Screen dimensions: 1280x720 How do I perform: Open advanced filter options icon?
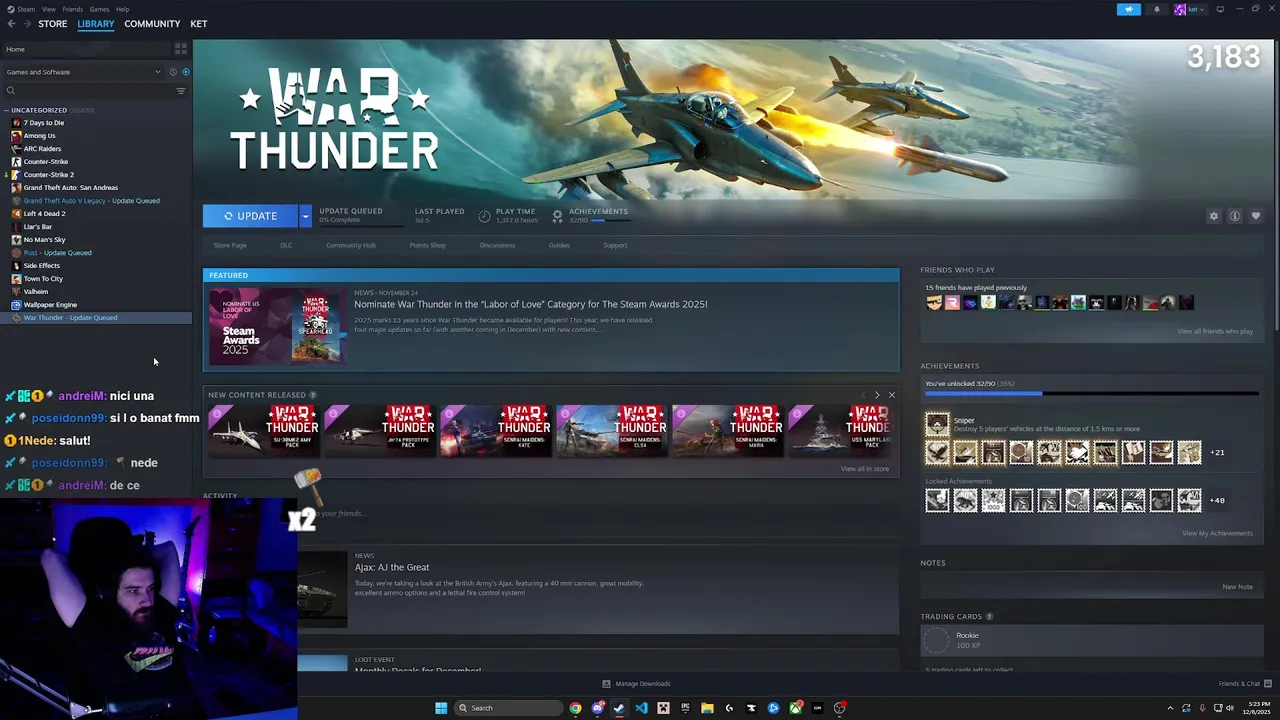click(181, 91)
